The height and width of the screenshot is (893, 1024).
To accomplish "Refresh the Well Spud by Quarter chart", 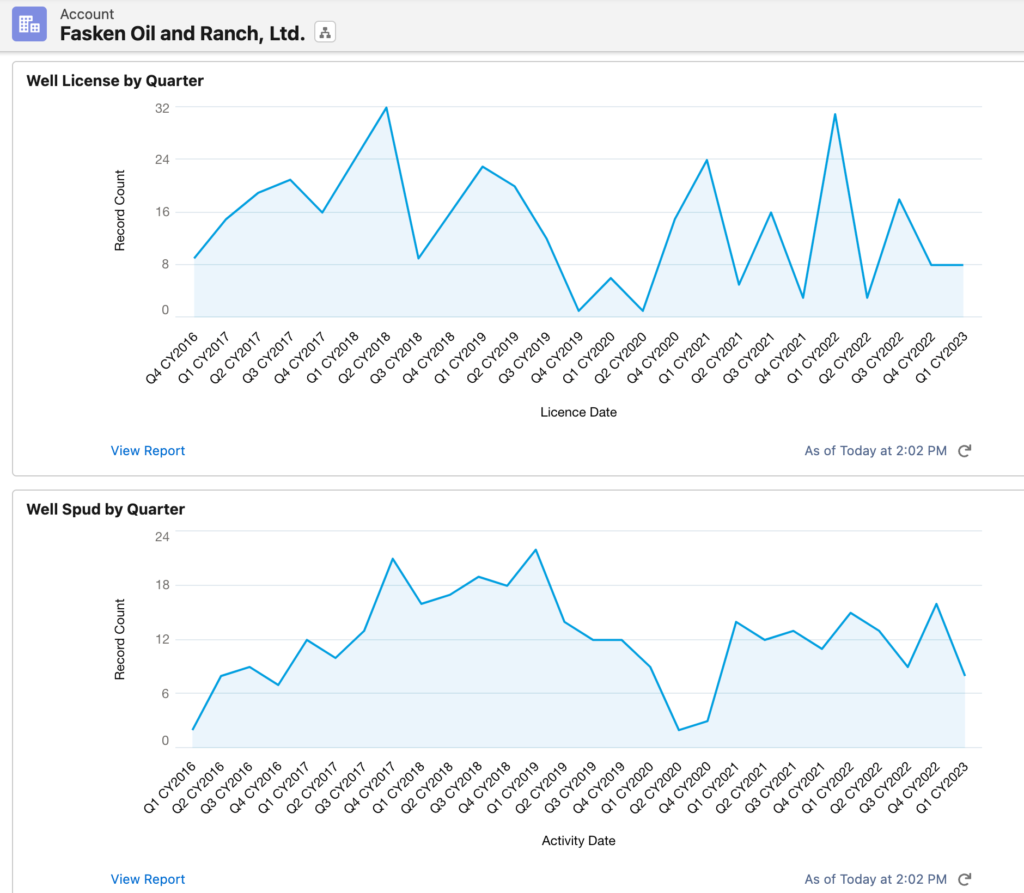I will click(963, 879).
